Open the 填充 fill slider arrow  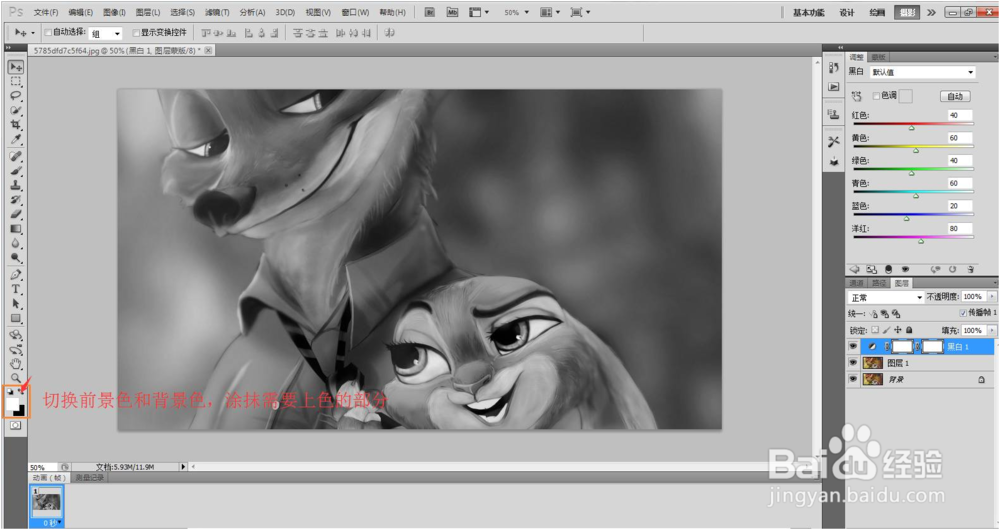tap(992, 330)
